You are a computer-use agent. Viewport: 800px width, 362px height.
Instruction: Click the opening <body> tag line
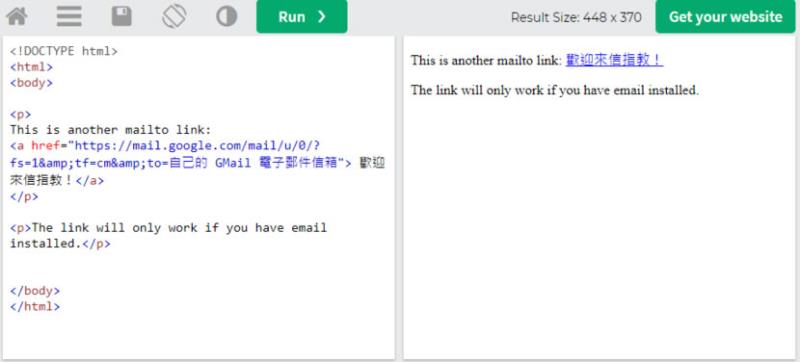[x=31, y=83]
